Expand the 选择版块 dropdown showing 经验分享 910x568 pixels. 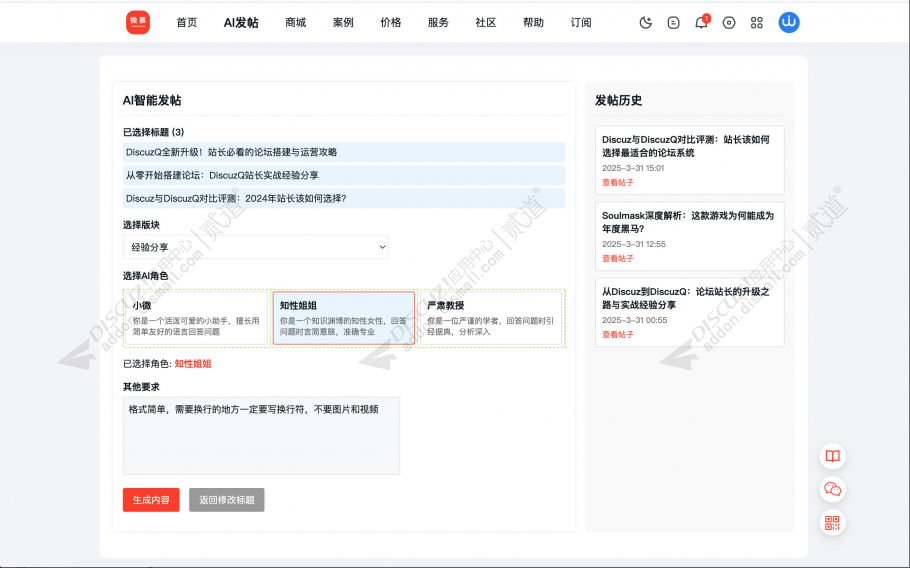[x=255, y=247]
